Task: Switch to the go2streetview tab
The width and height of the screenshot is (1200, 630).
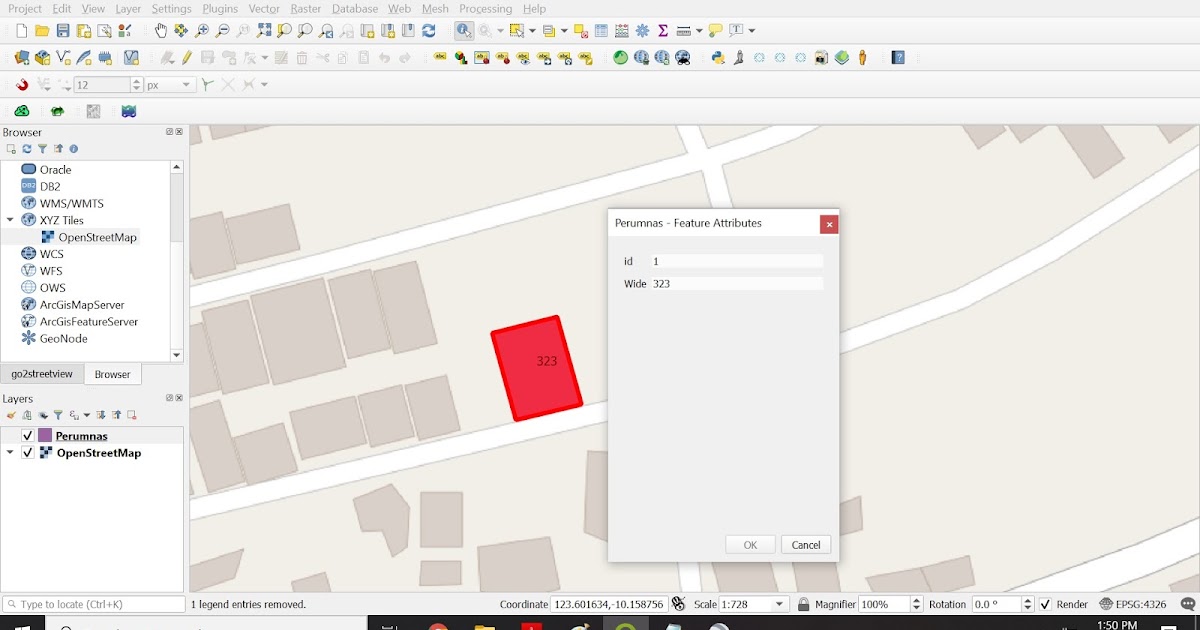Action: (41, 374)
